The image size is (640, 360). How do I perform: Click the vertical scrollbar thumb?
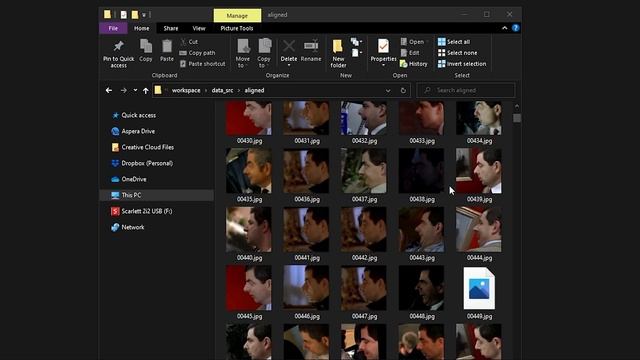517,118
